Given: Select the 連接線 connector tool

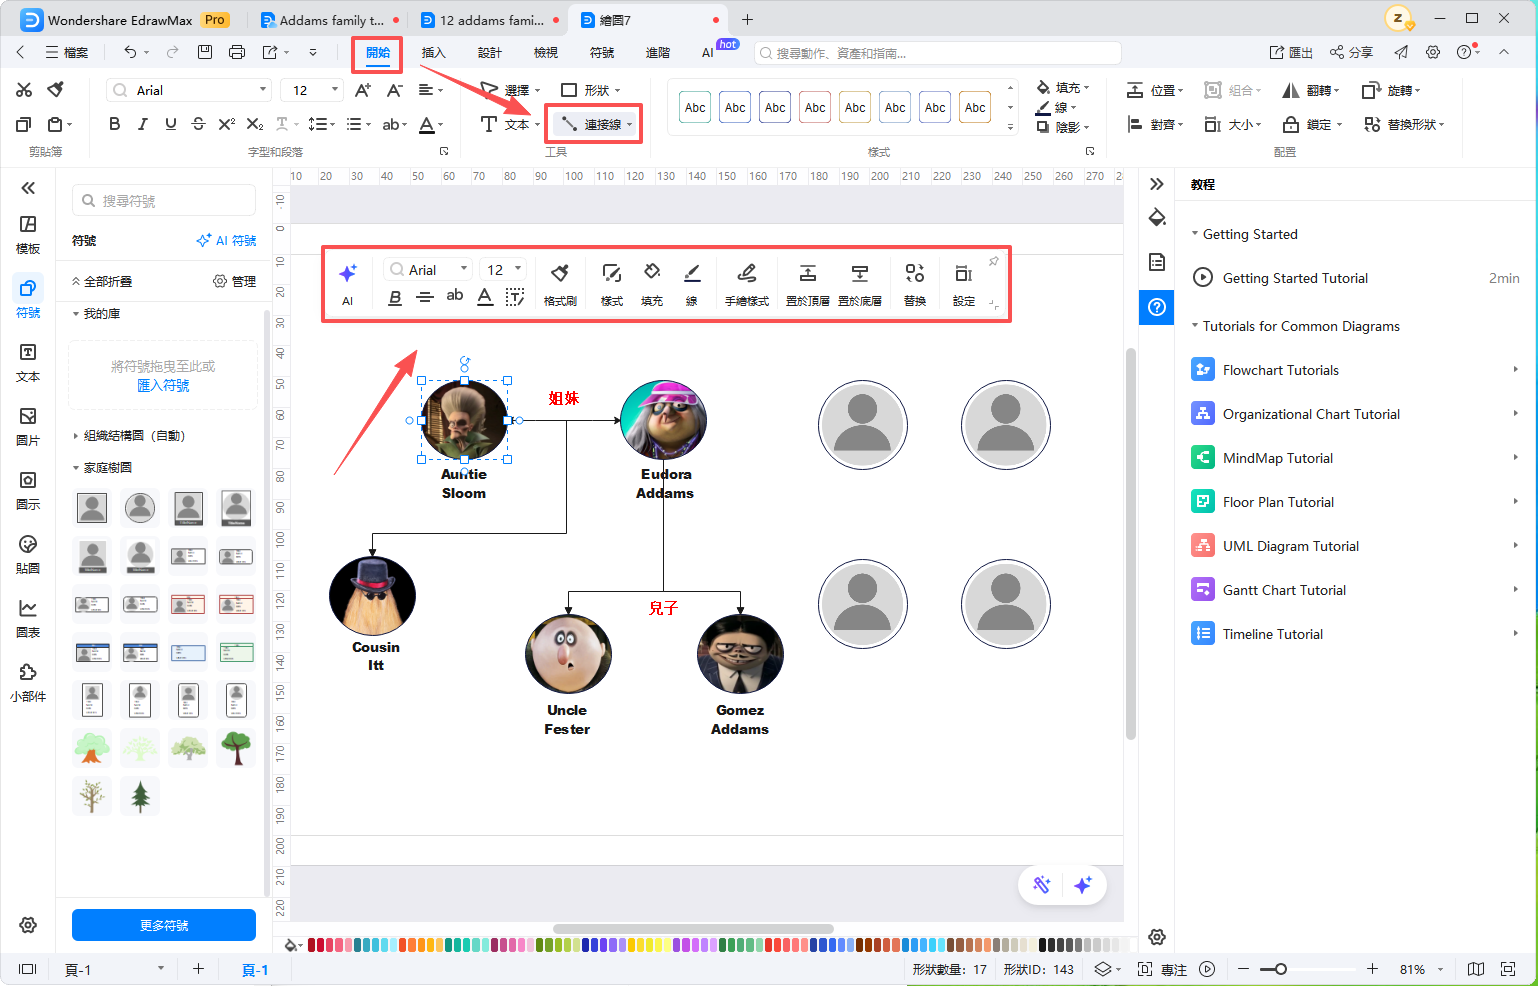Looking at the screenshot, I should tap(595, 124).
